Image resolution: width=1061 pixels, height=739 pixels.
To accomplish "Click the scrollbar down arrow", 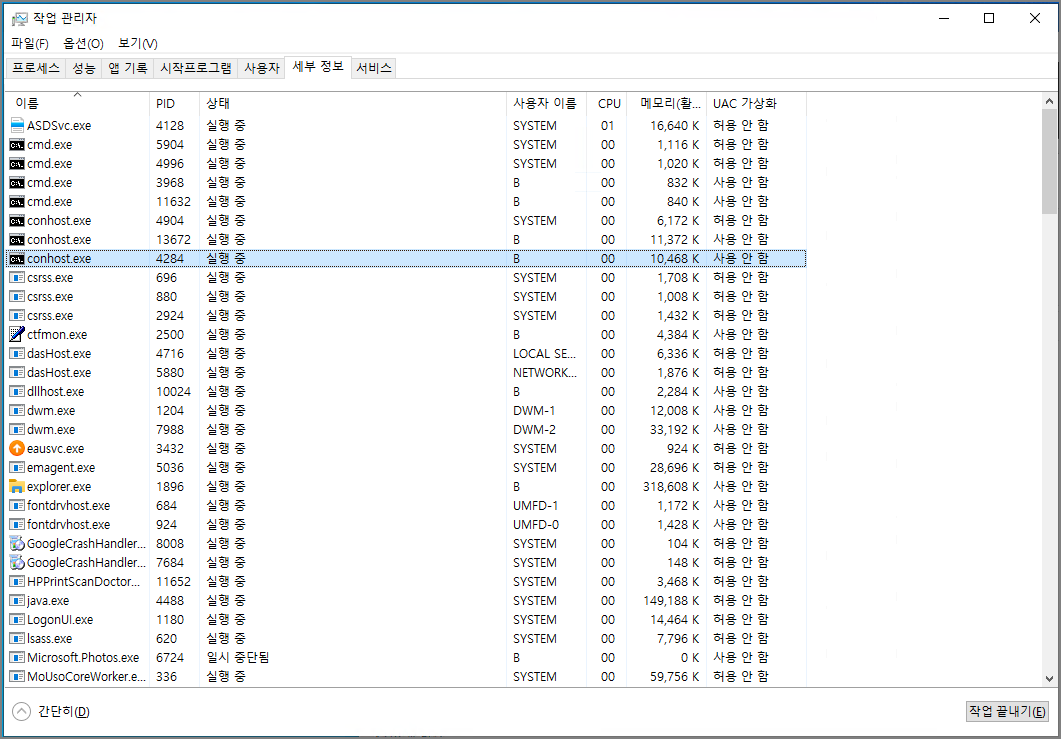I will coord(1049,679).
